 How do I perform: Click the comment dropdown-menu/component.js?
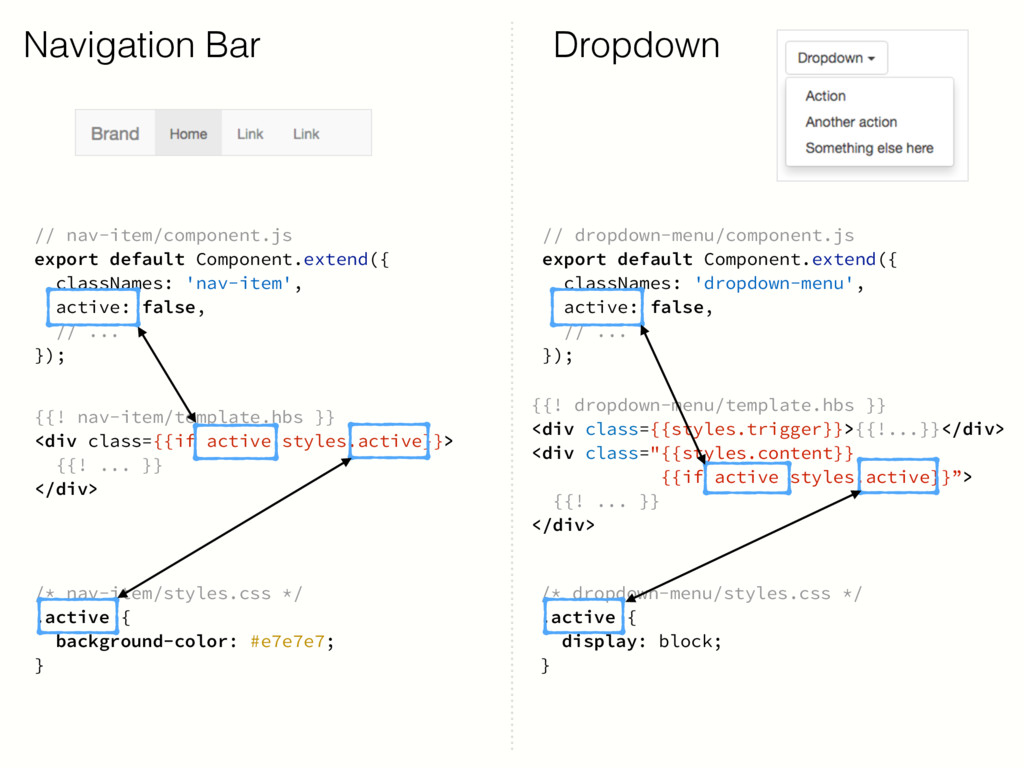[698, 235]
